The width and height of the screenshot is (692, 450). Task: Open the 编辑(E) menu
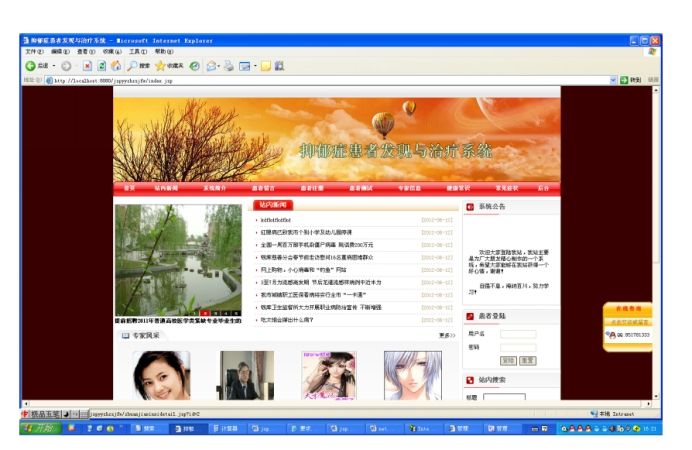(60, 52)
